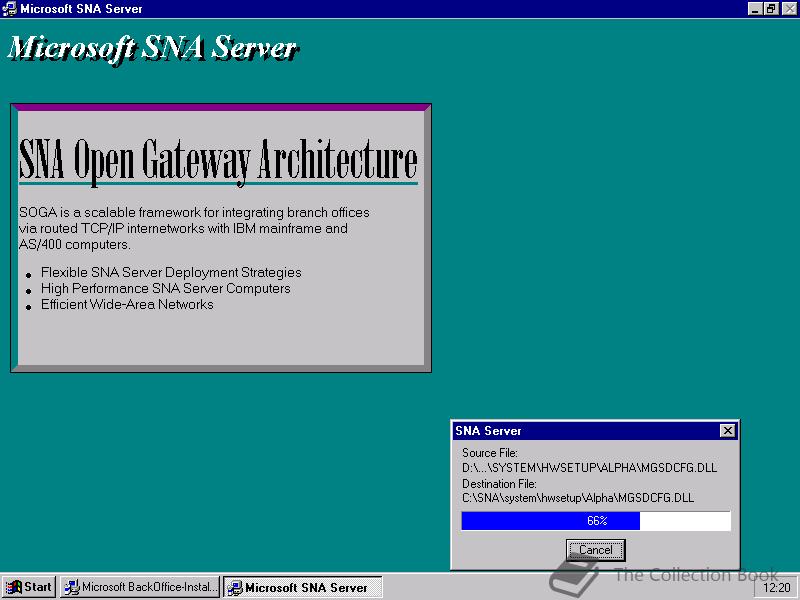Viewport: 800px width, 600px height.
Task: Click the source path D:\...\SYSTEM\HWSETUP\ALPHA\MGSDCFG.DLL
Action: (589, 468)
